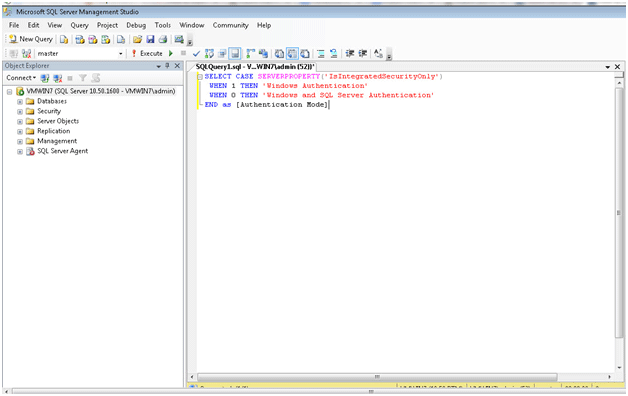Open the Connect dropdown in Object Explorer
This screenshot has height=396, width=628.
point(21,78)
